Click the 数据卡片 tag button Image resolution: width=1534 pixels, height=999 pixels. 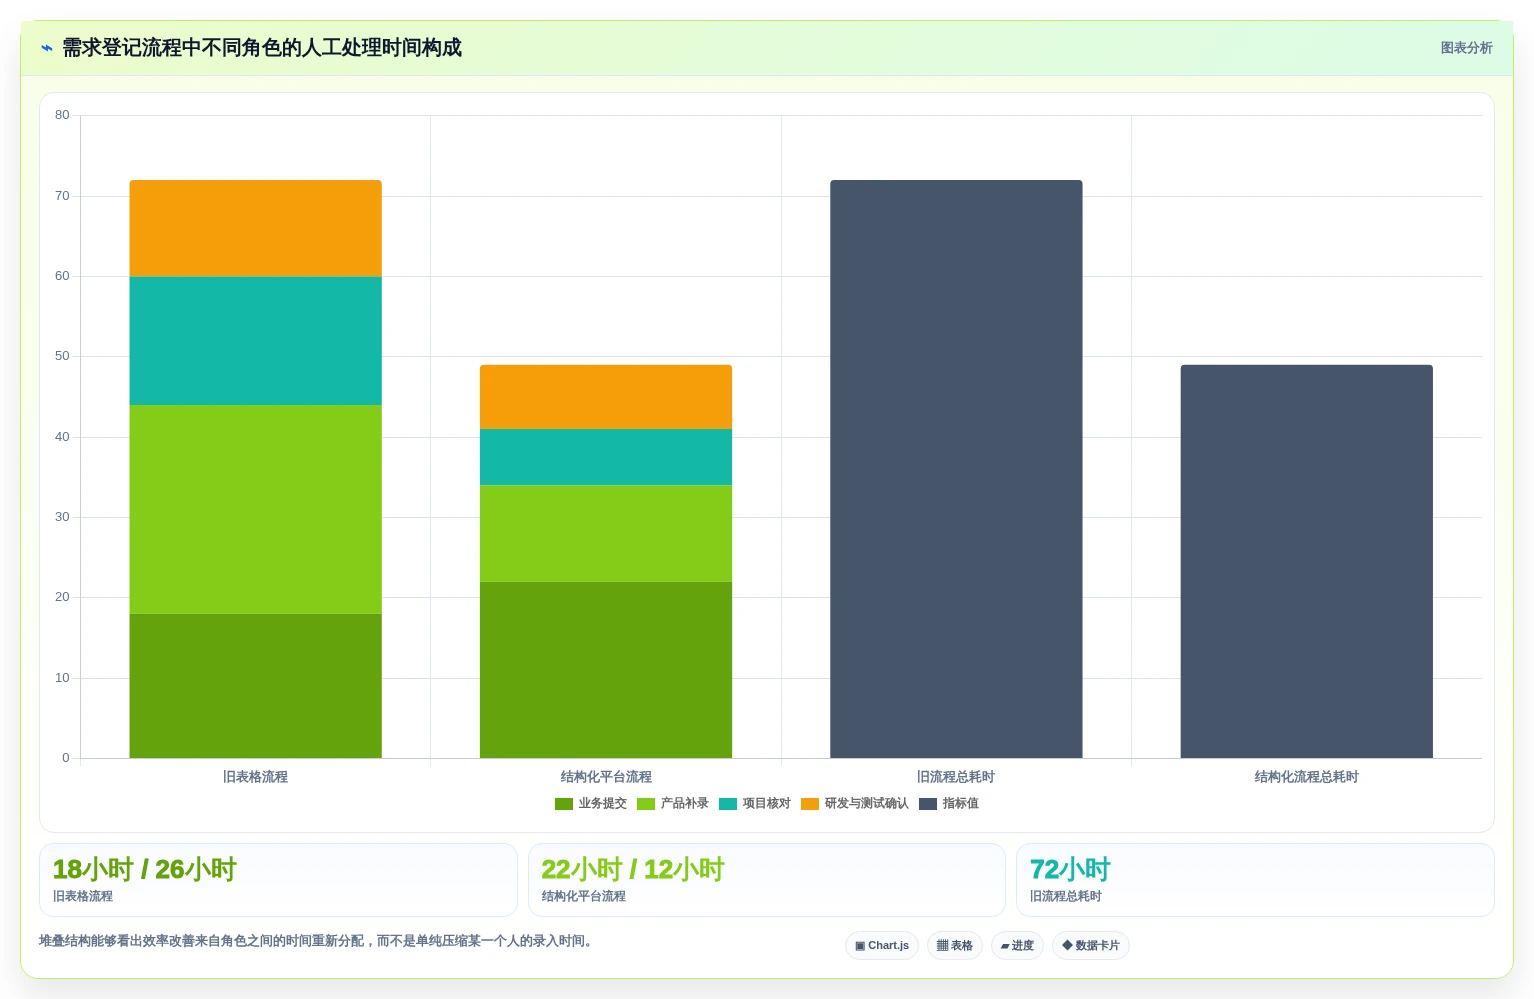pyautogui.click(x=1091, y=946)
